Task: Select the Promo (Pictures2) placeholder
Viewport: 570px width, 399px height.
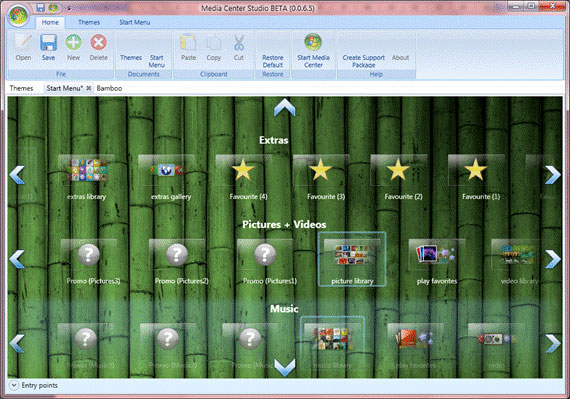Action: tap(181, 262)
